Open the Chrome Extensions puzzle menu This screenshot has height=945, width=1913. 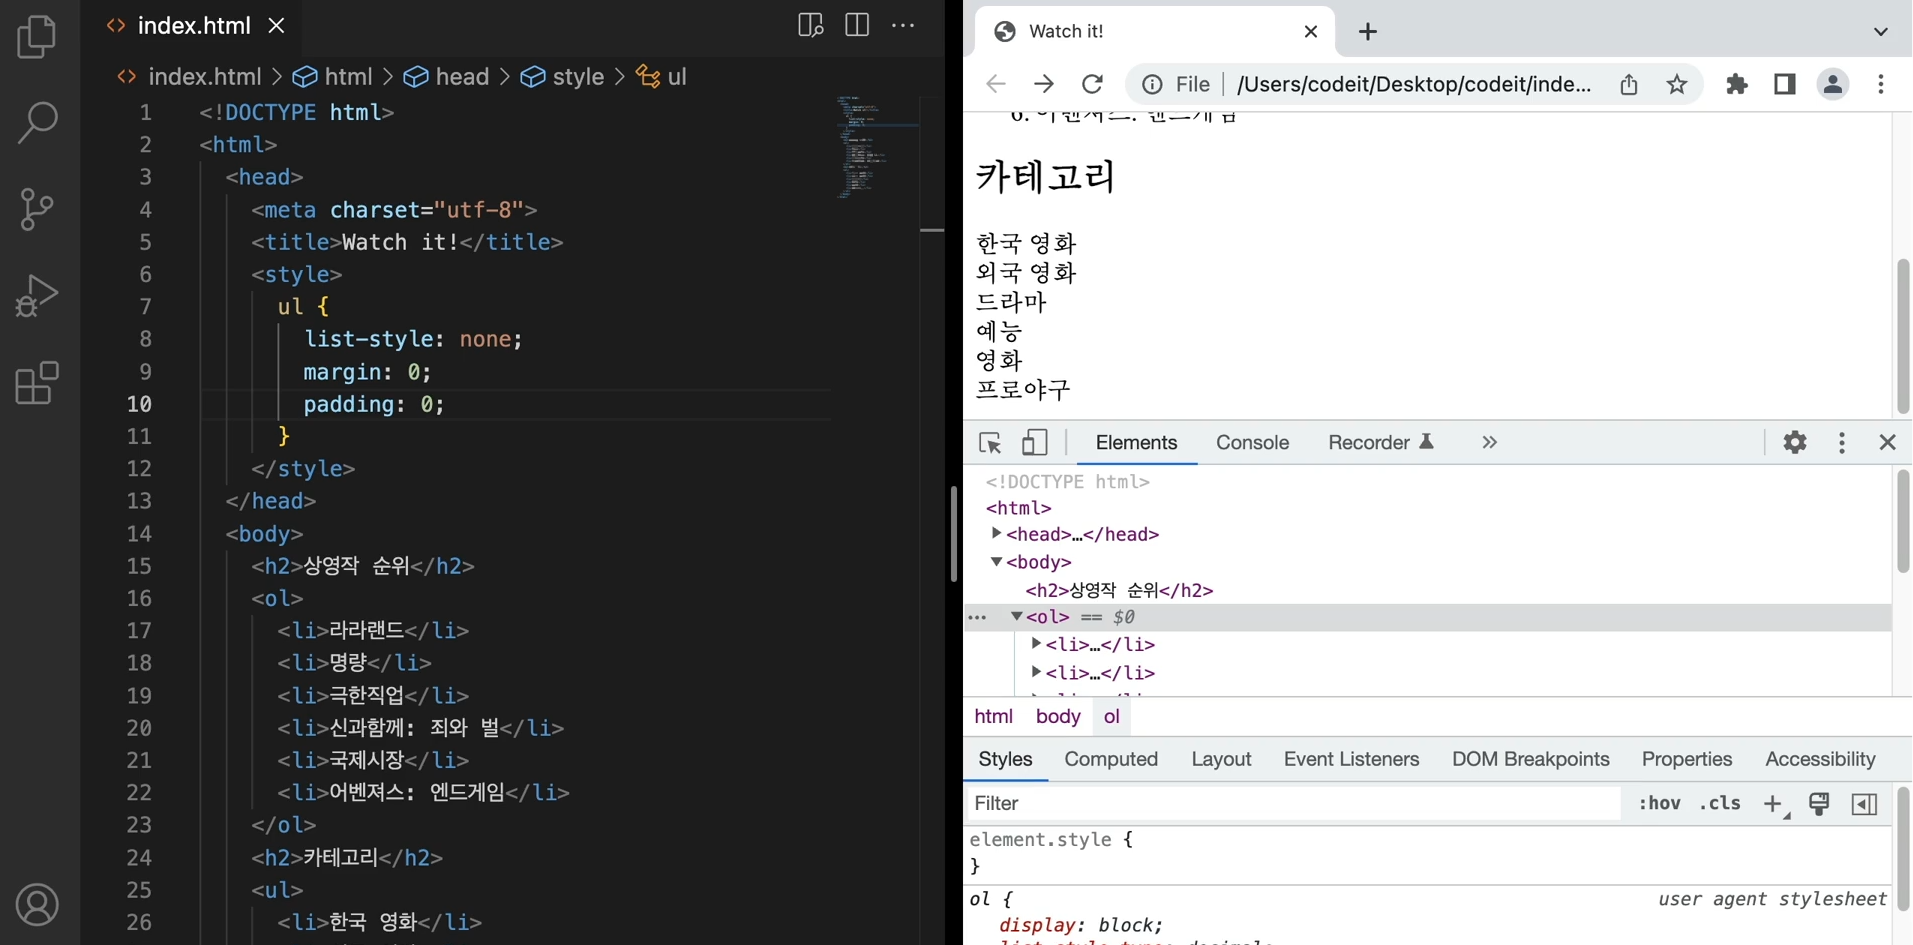tap(1737, 84)
